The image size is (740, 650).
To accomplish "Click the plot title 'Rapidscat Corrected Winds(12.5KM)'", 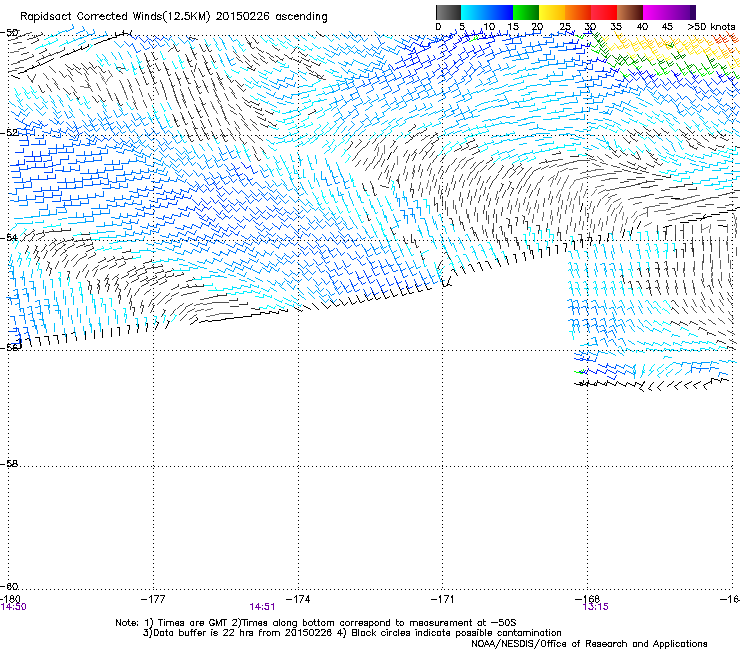I will [115, 17].
